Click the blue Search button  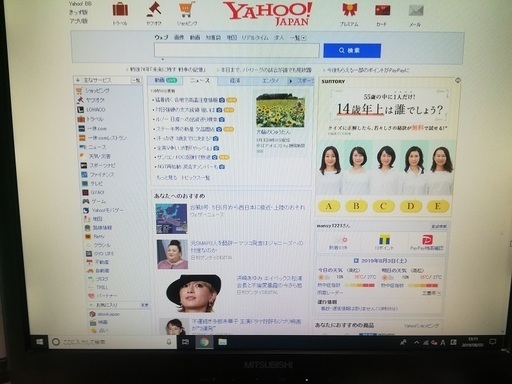tap(352, 51)
